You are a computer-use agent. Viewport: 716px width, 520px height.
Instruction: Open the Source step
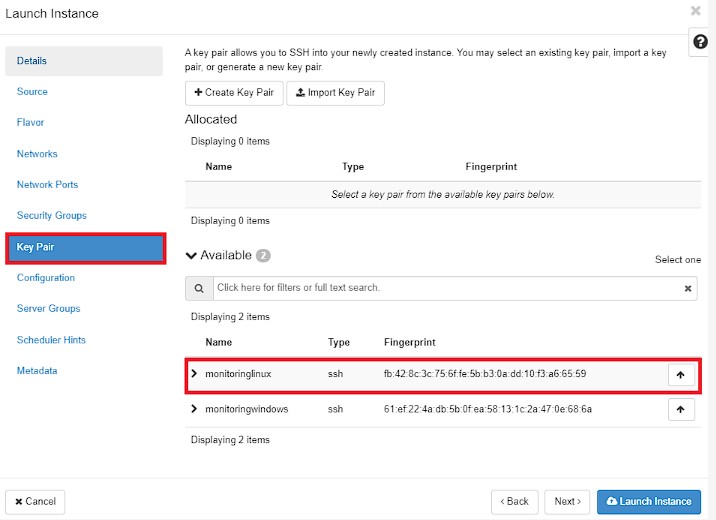point(32,91)
